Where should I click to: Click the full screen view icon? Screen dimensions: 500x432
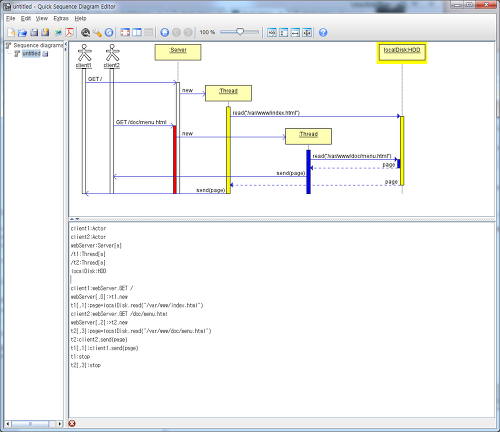click(125, 32)
